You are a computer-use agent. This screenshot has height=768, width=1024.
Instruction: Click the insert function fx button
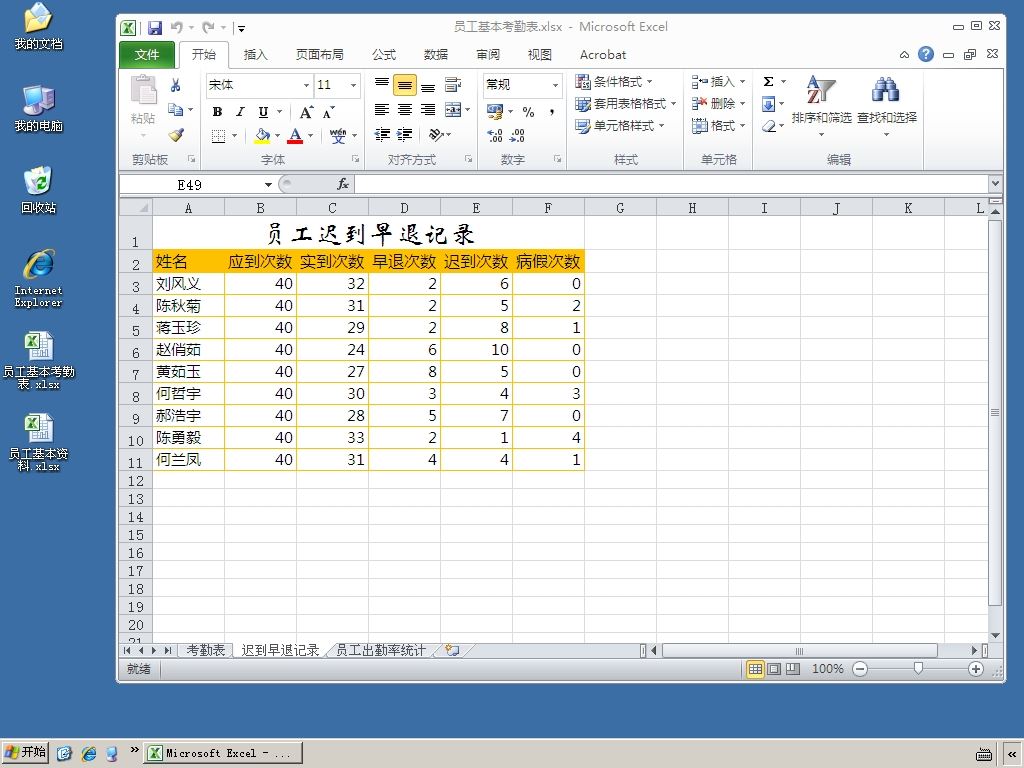(x=343, y=184)
